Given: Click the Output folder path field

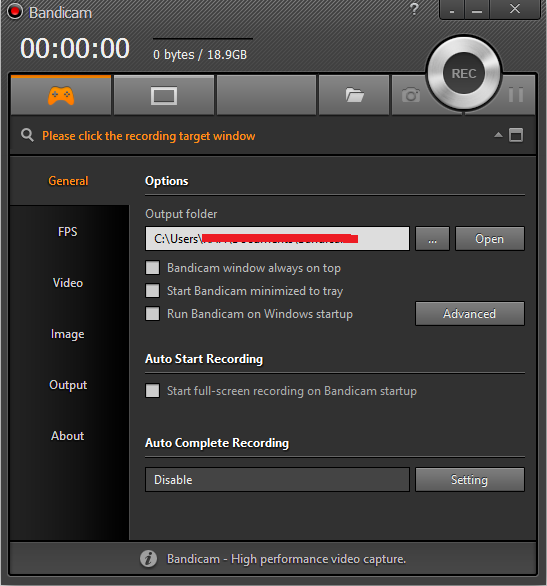Looking at the screenshot, I should pos(277,238).
